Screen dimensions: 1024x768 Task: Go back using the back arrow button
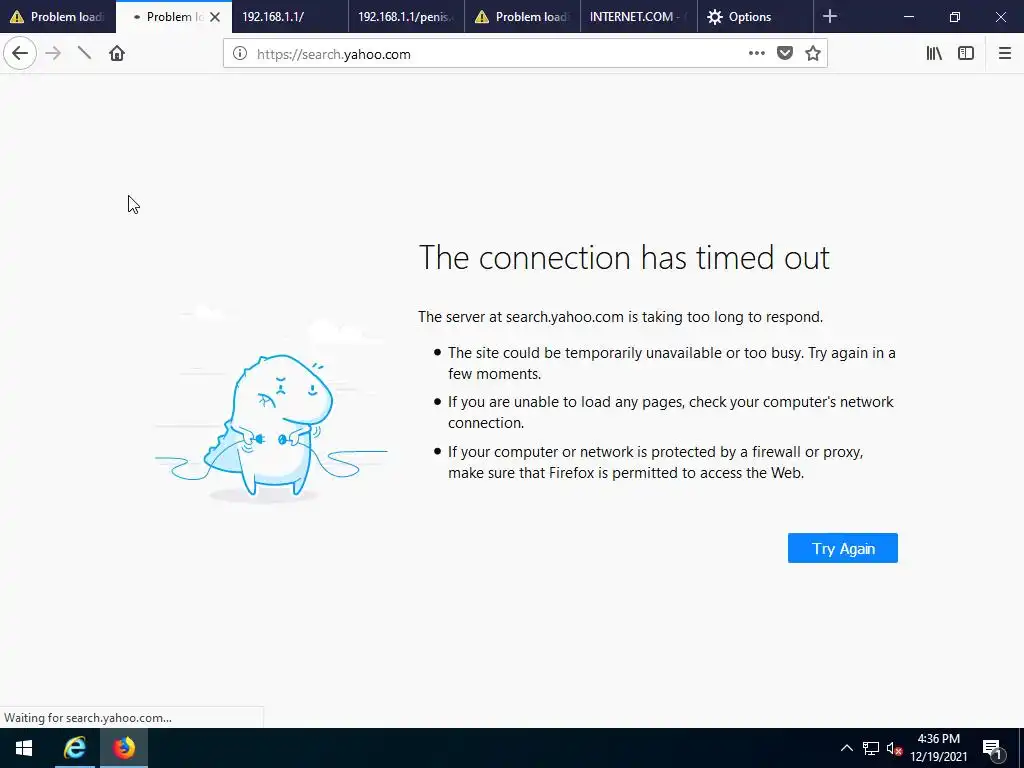click(20, 53)
